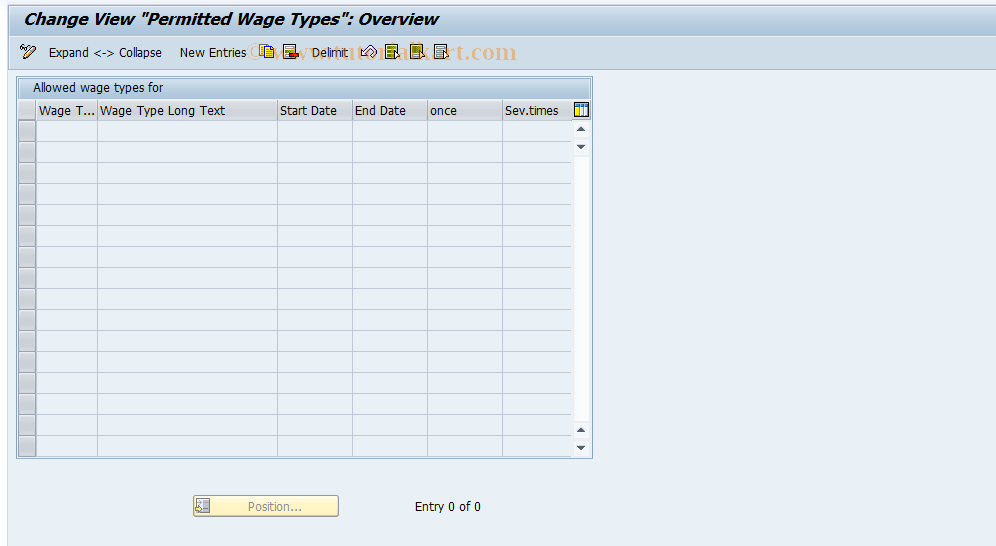Select the last table row selector

(x=27, y=446)
